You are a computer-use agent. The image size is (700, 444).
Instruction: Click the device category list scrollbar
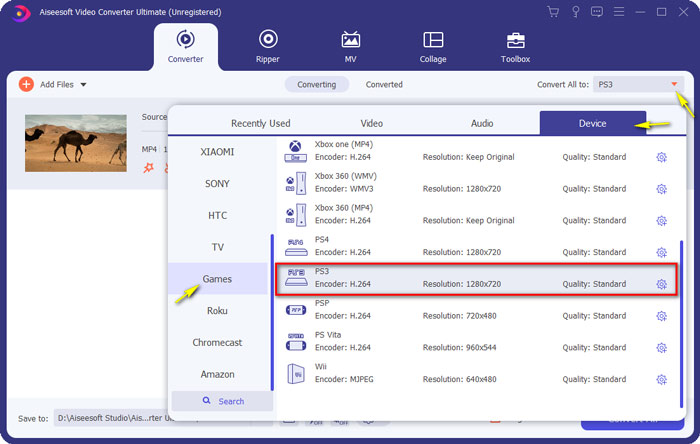click(x=272, y=312)
